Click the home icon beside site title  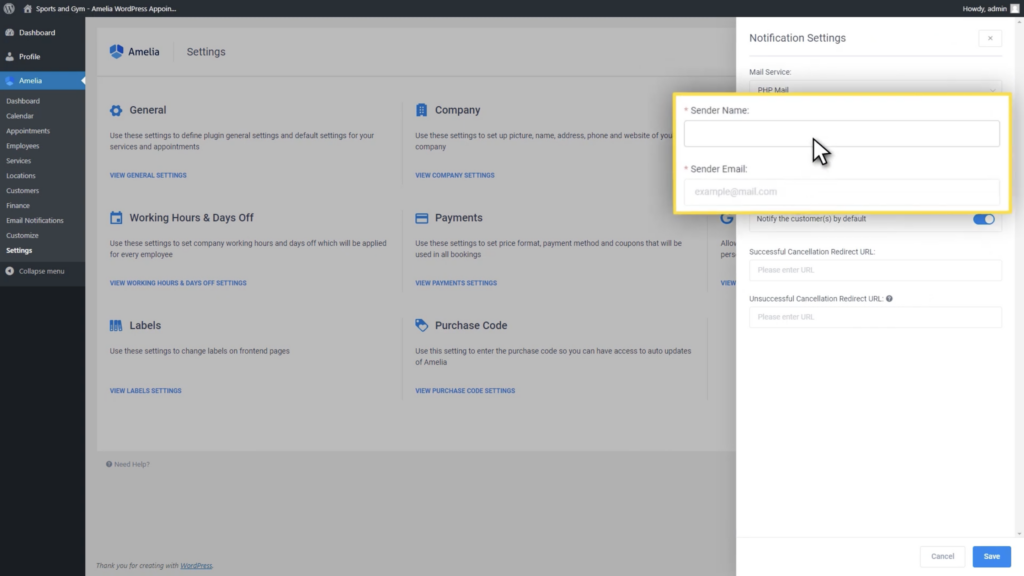coord(27,8)
